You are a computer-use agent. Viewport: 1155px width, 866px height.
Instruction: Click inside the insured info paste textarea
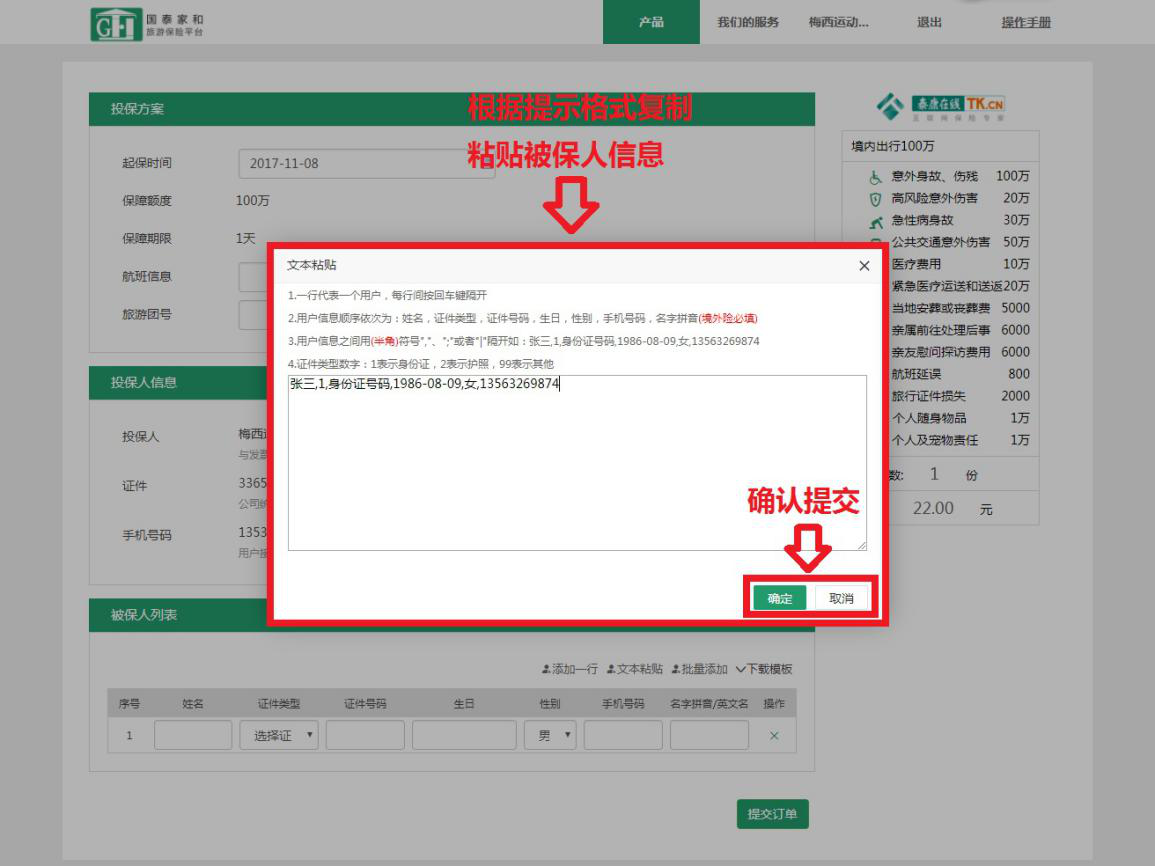coord(577,470)
